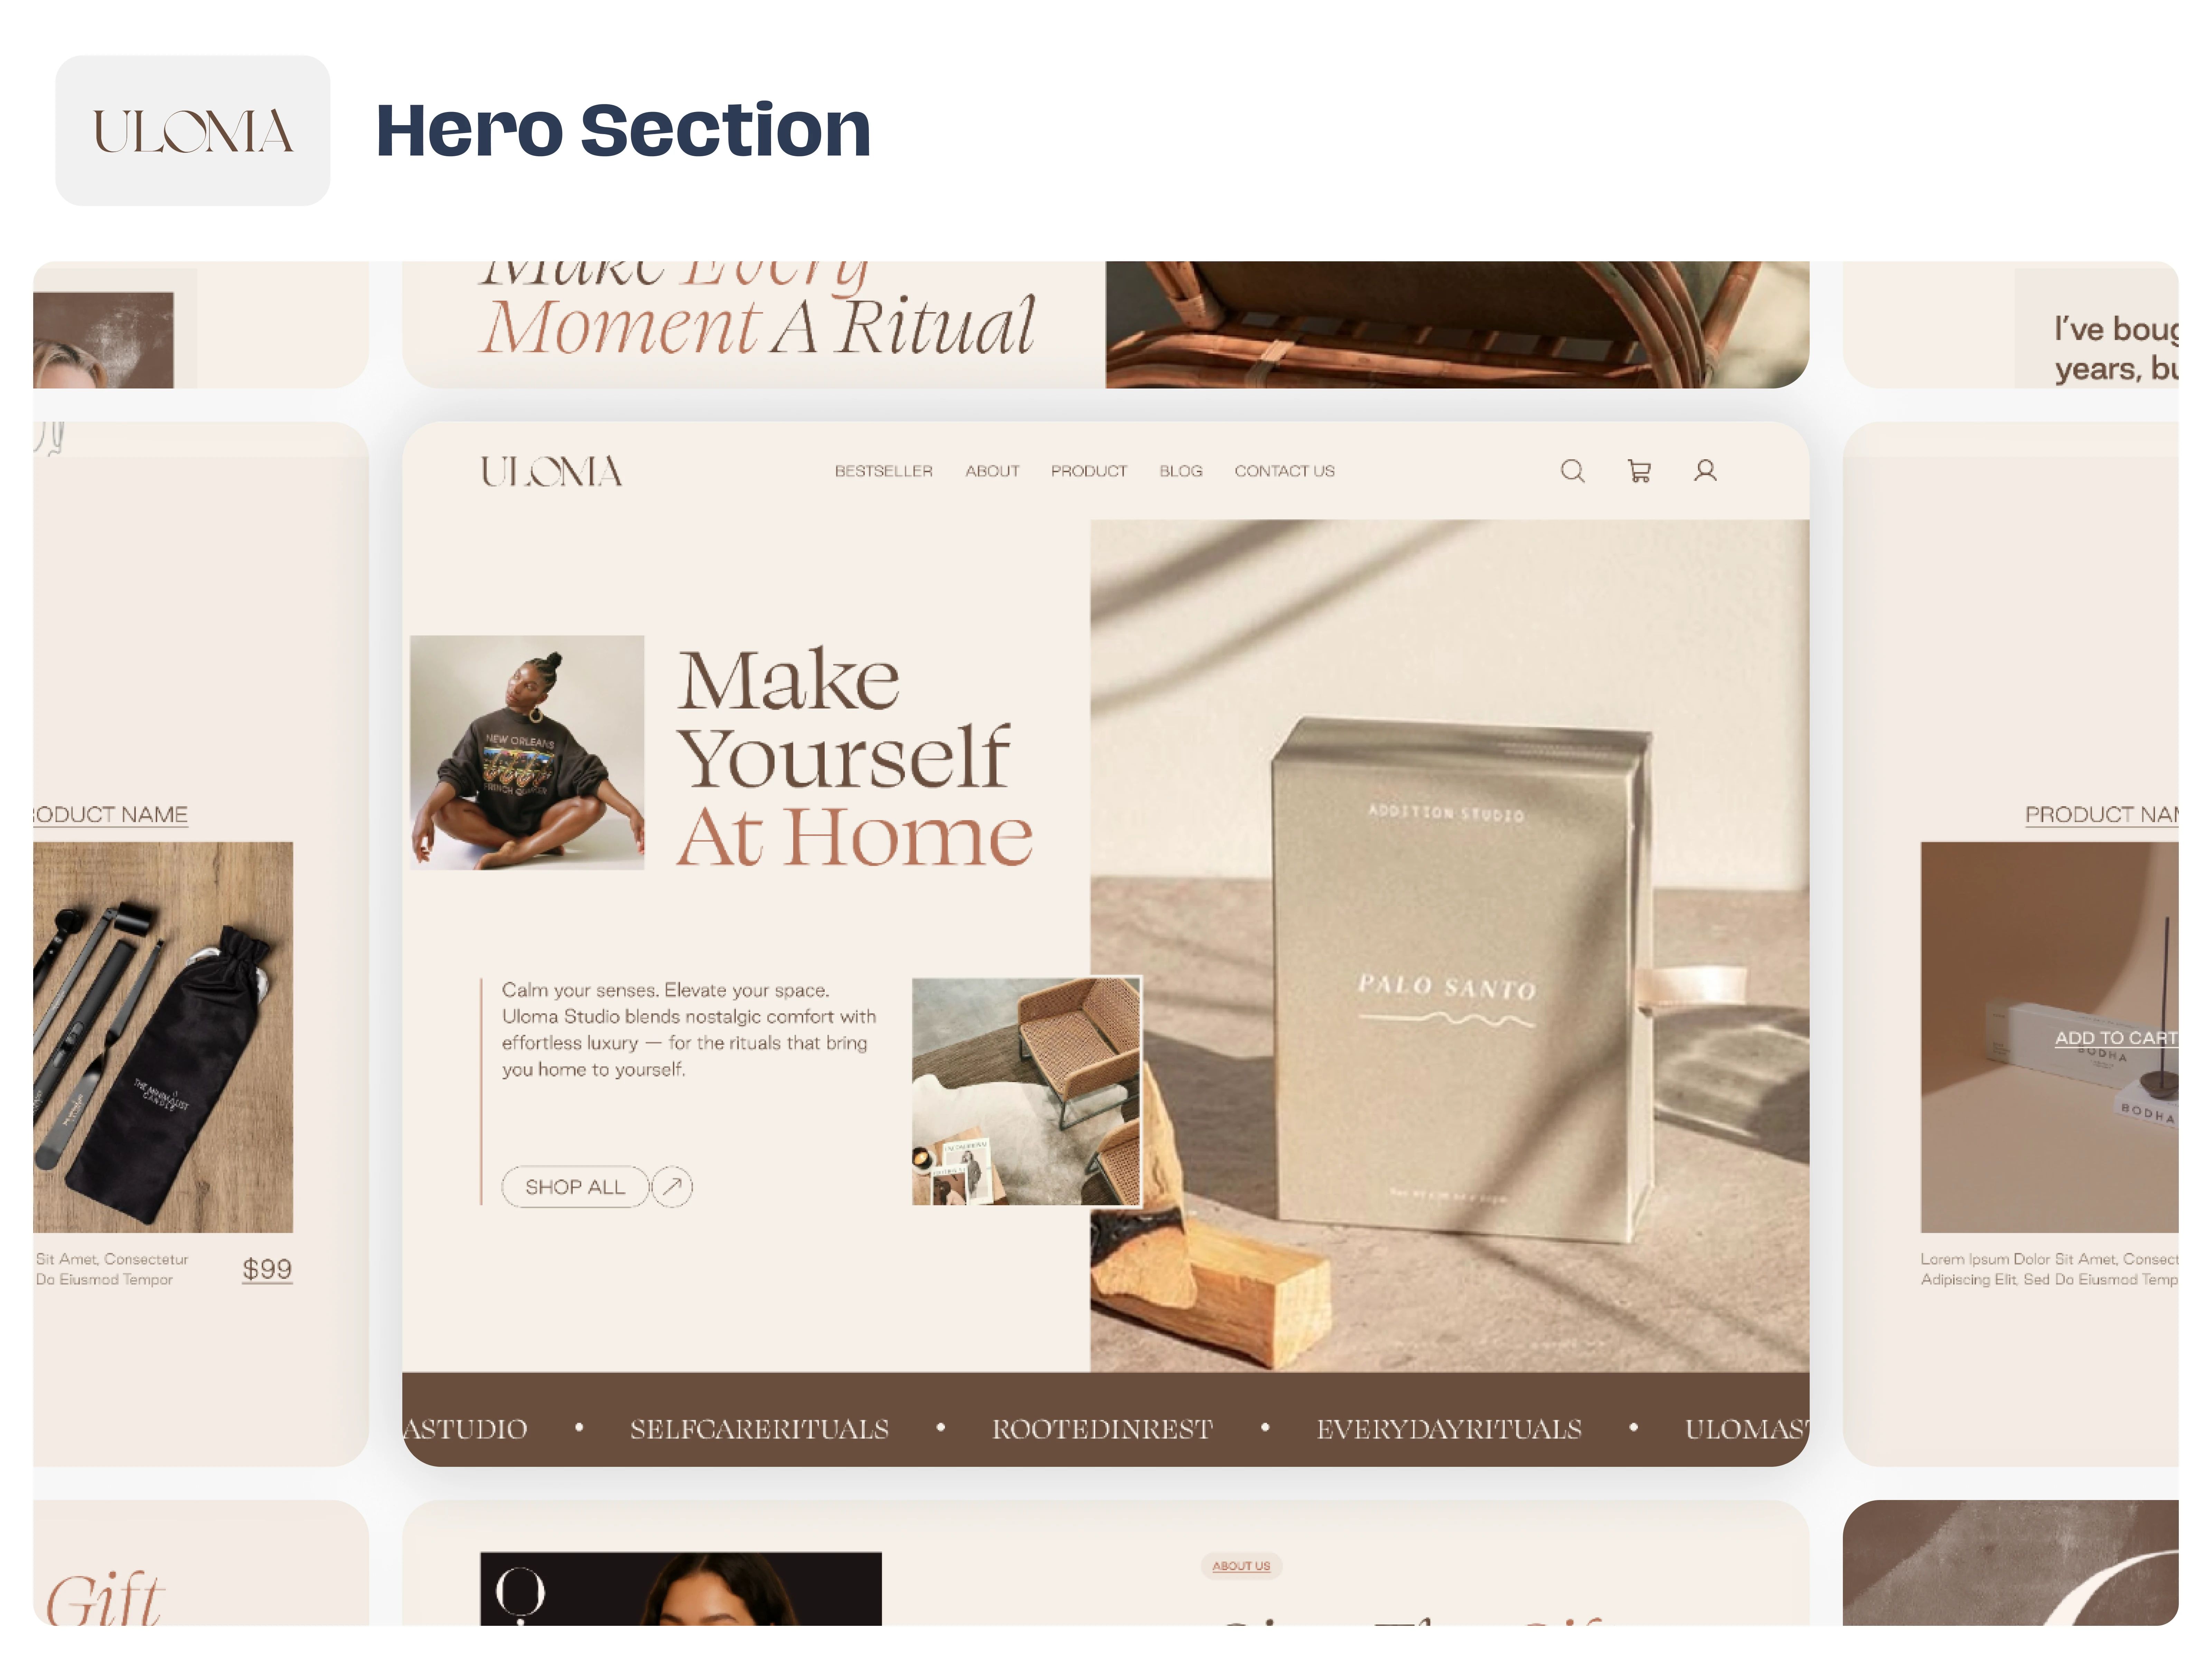Click SELFCARERITUALS in the marquee strip
The width and height of the screenshot is (2212, 1659).
[759, 1429]
